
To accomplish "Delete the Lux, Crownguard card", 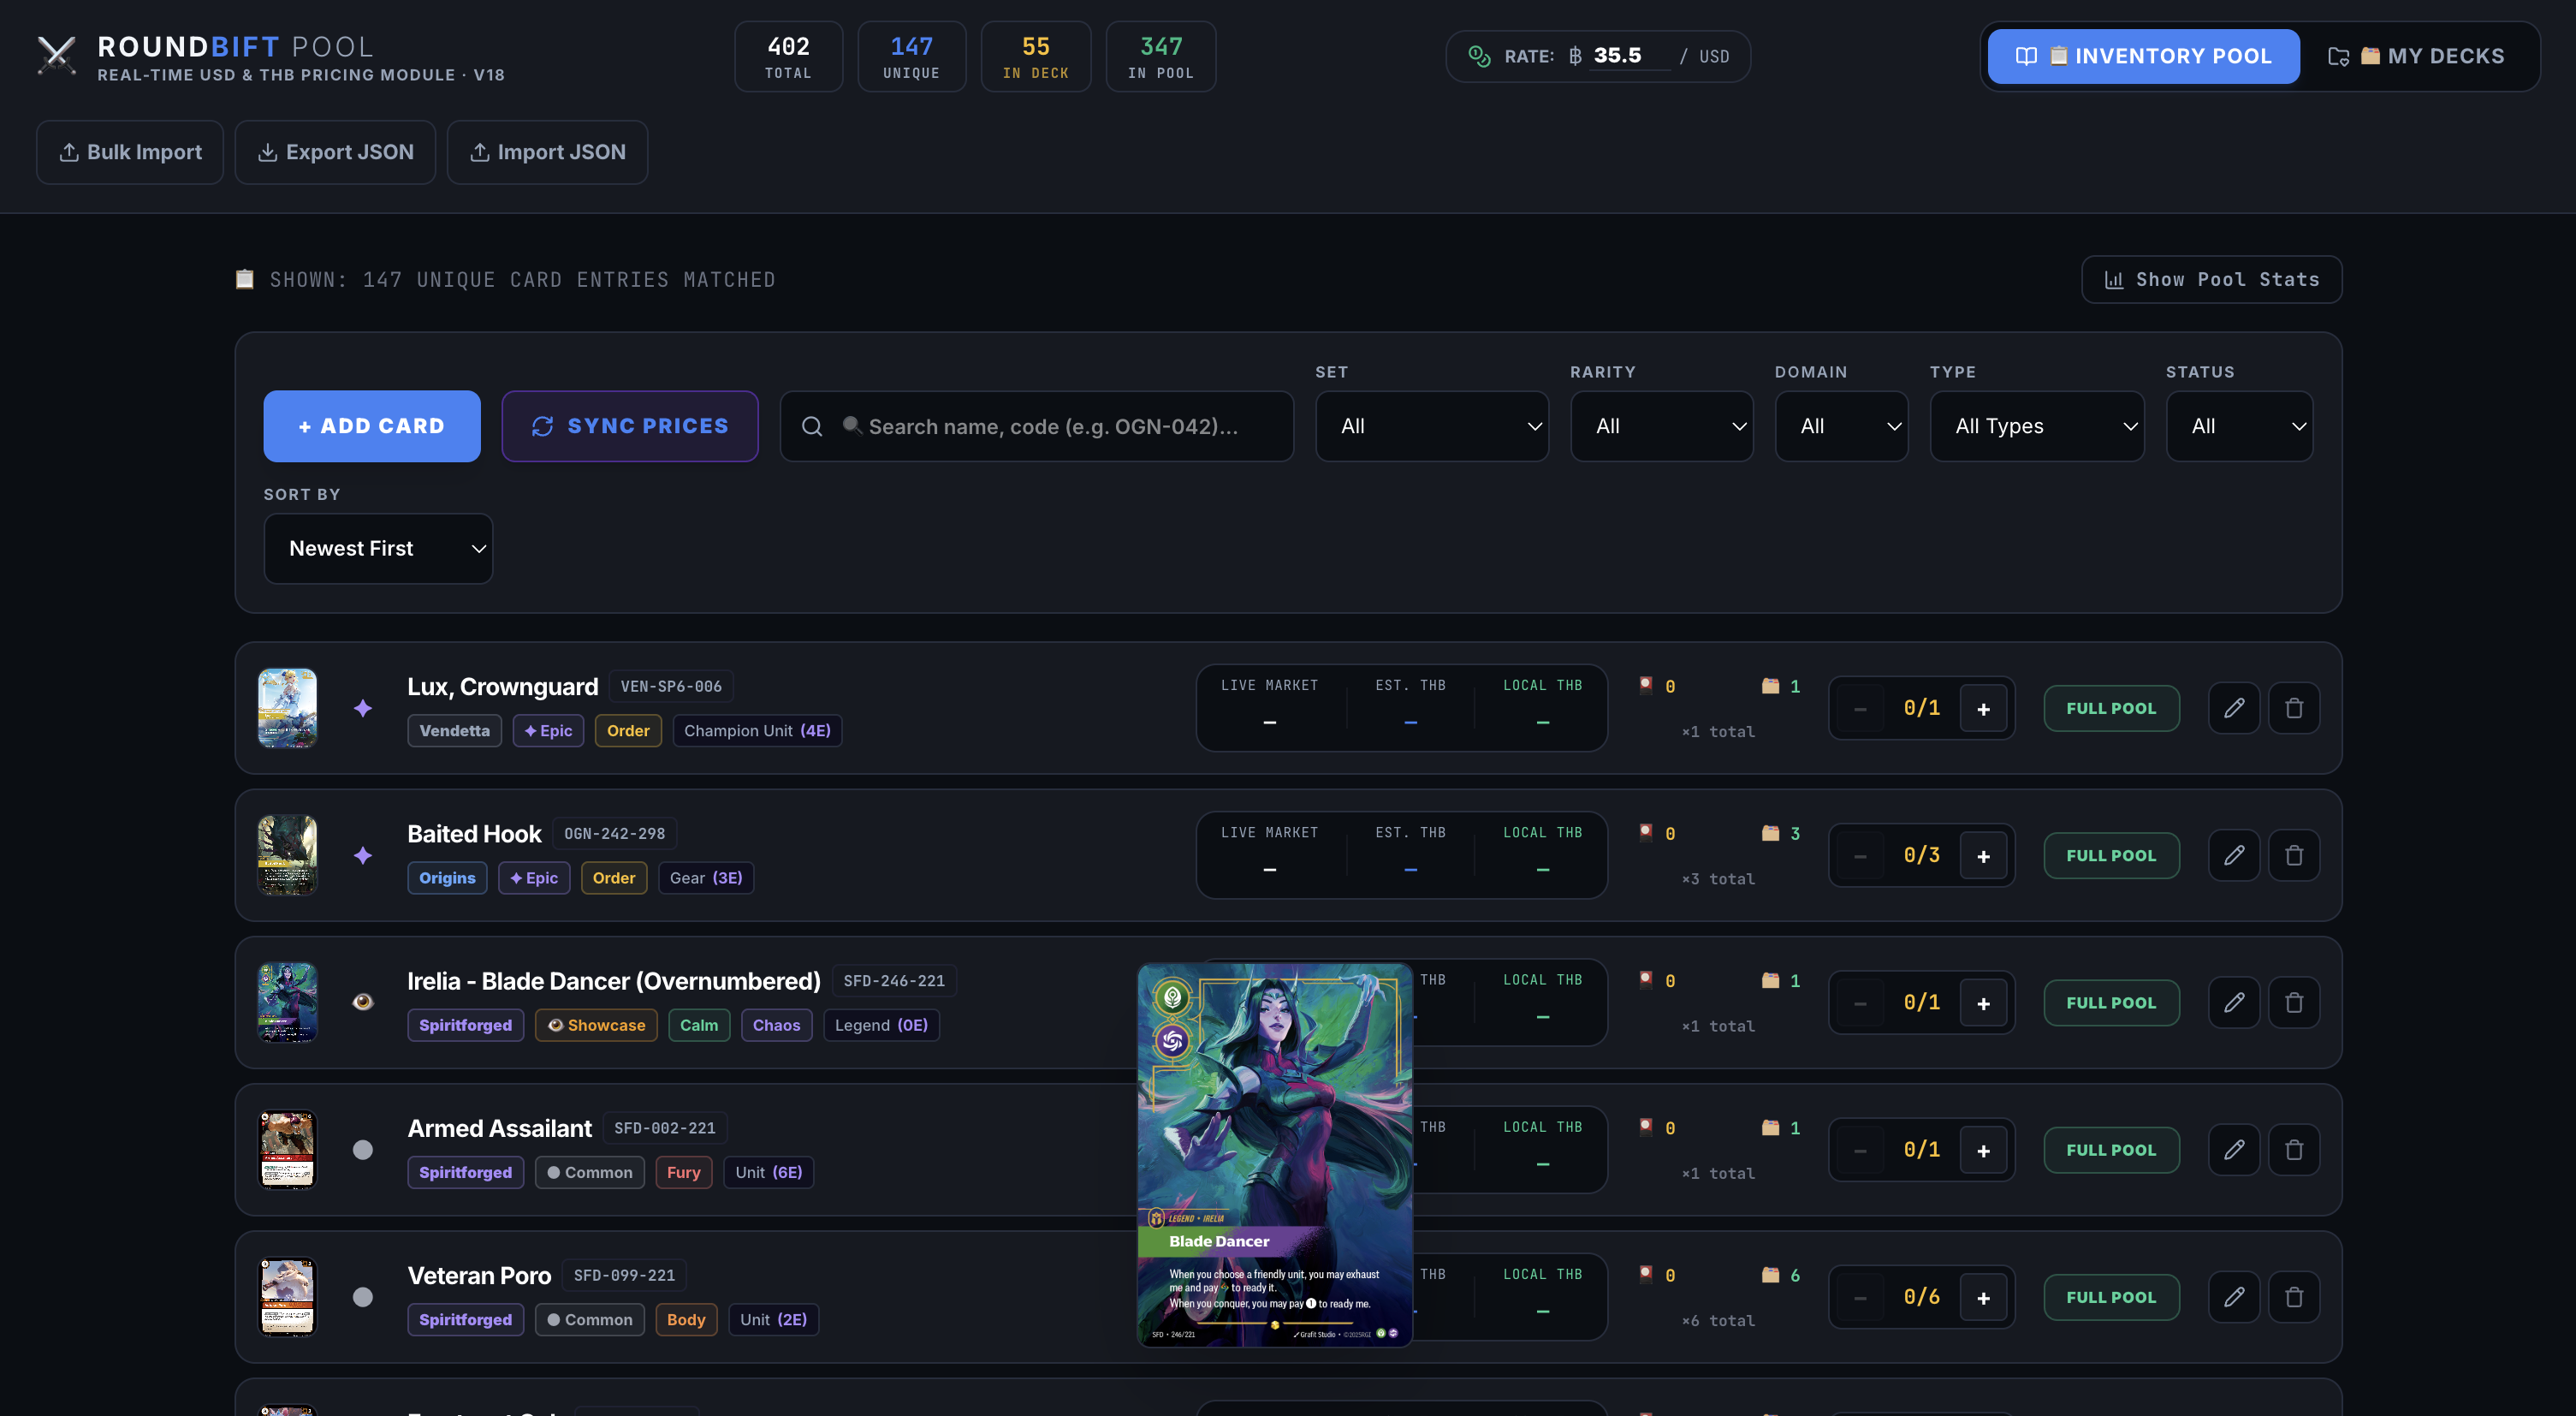I will click(2294, 708).
